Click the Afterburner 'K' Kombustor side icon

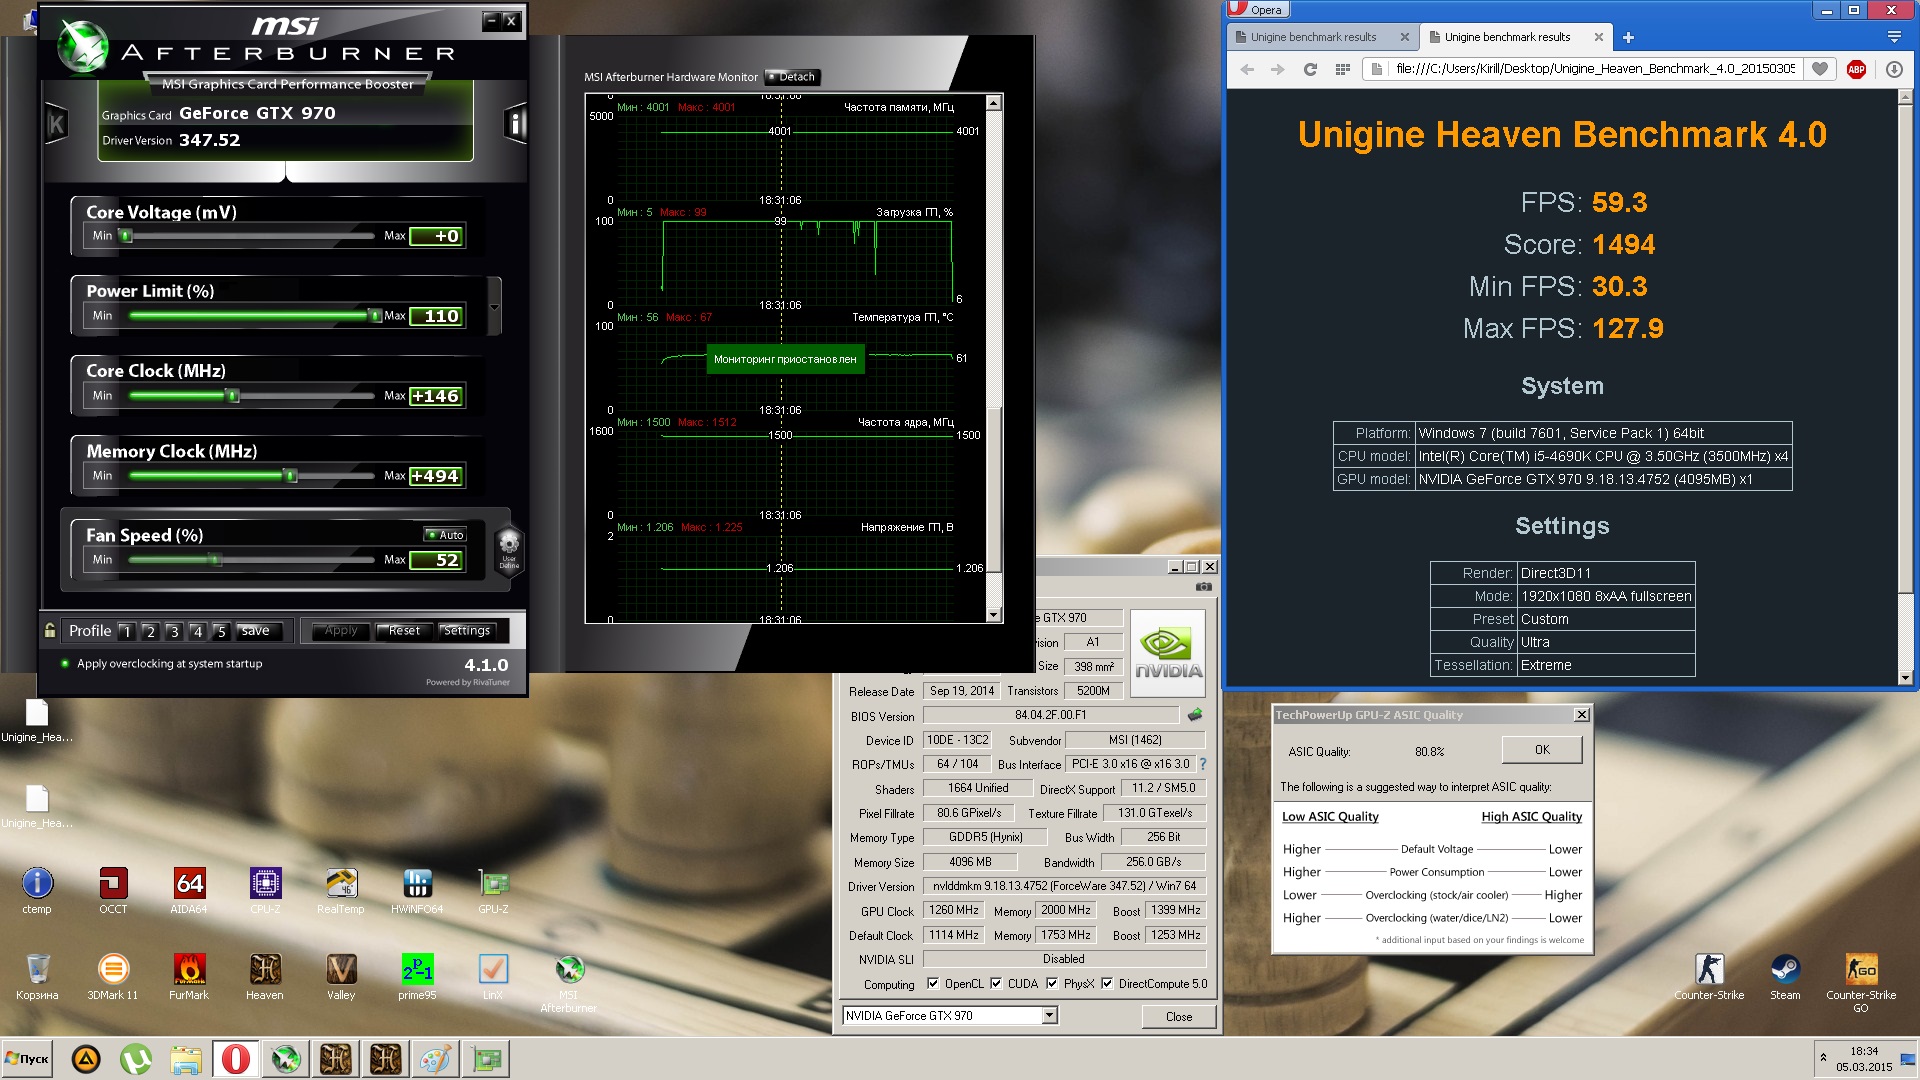click(x=56, y=124)
